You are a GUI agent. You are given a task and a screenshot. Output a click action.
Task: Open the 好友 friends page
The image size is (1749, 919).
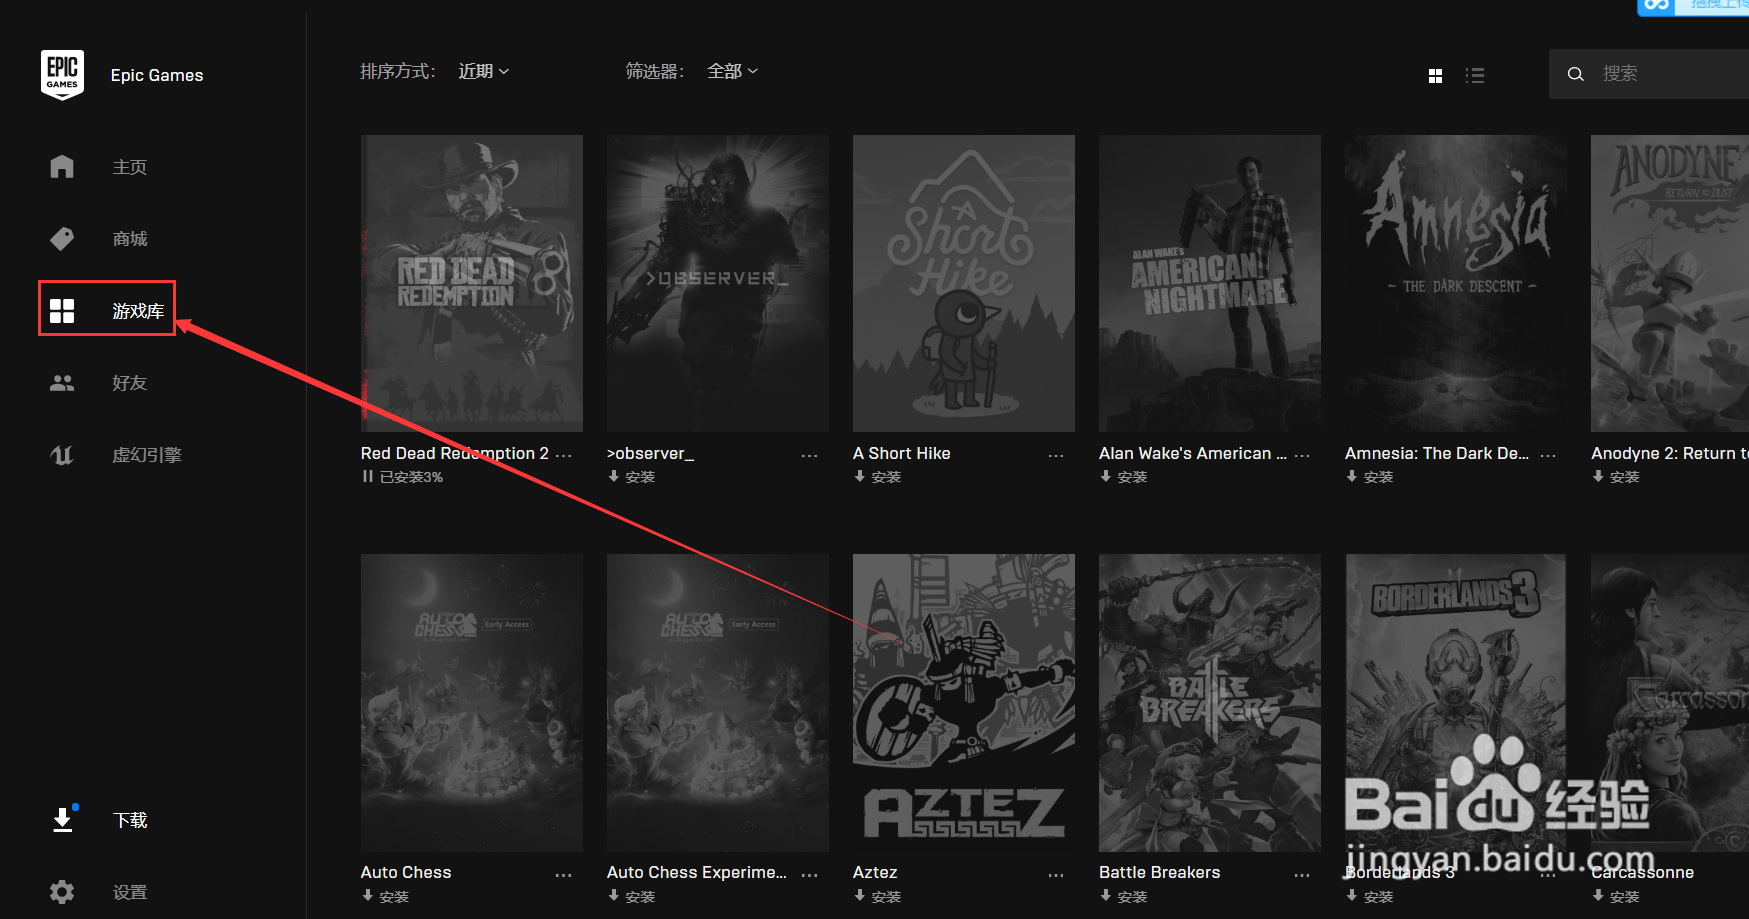pos(130,383)
